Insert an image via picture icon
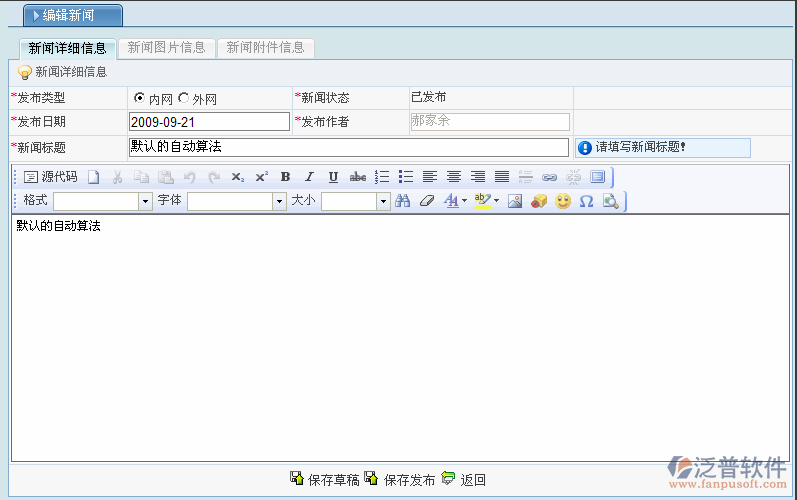 pyautogui.click(x=515, y=201)
